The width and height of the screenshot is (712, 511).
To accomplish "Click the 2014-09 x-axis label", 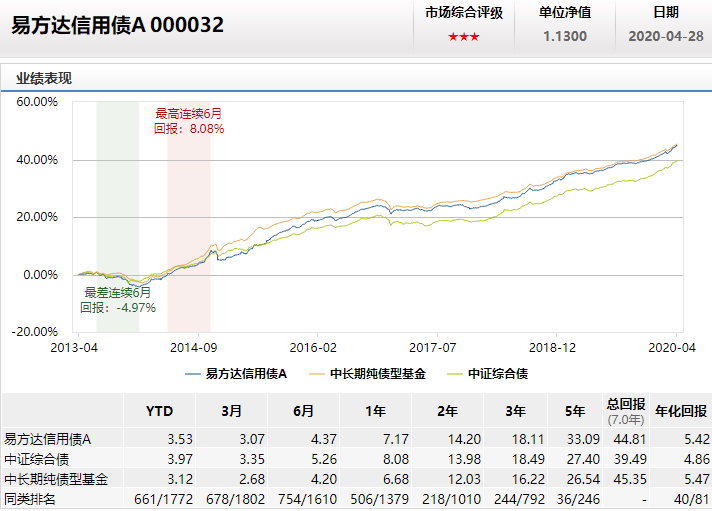I will (194, 348).
